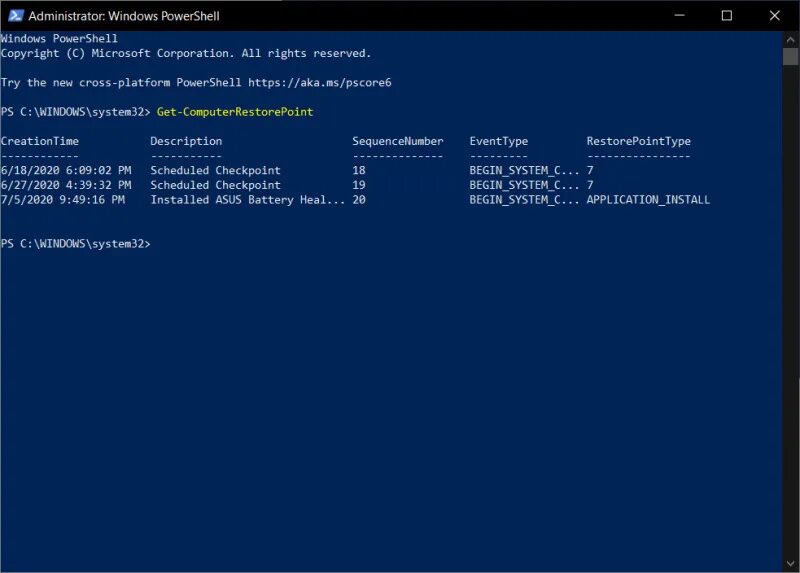Image resolution: width=800 pixels, height=573 pixels.
Task: Click the scrollbar up arrow
Action: click(790, 39)
